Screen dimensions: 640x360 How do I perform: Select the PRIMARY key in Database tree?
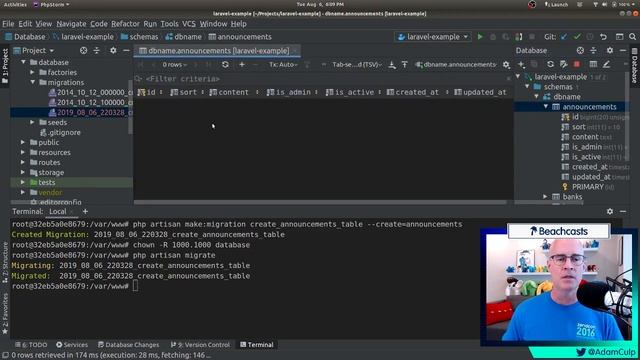point(588,187)
